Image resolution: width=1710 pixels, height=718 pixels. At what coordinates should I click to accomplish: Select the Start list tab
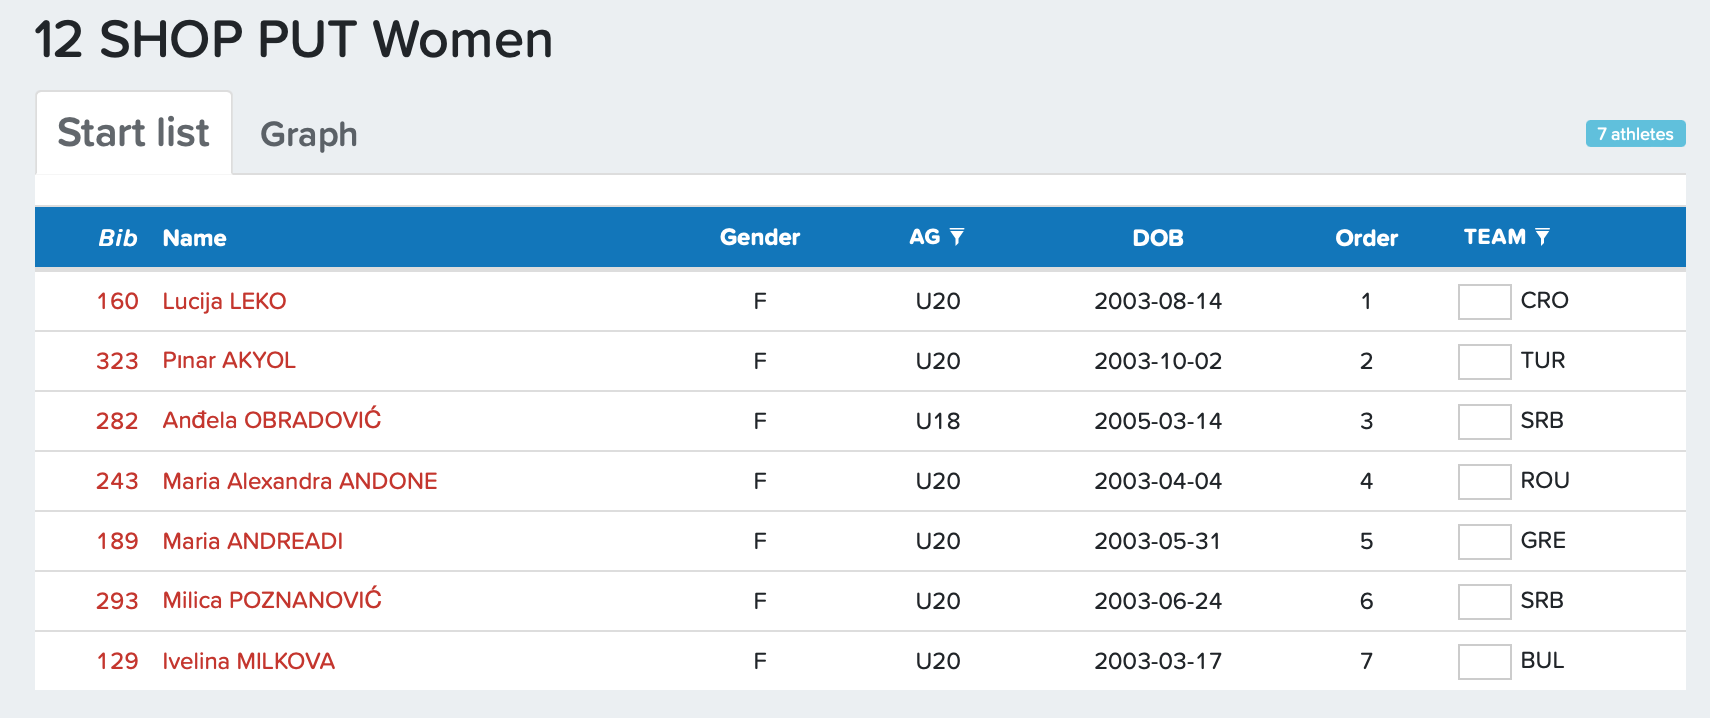click(x=133, y=133)
